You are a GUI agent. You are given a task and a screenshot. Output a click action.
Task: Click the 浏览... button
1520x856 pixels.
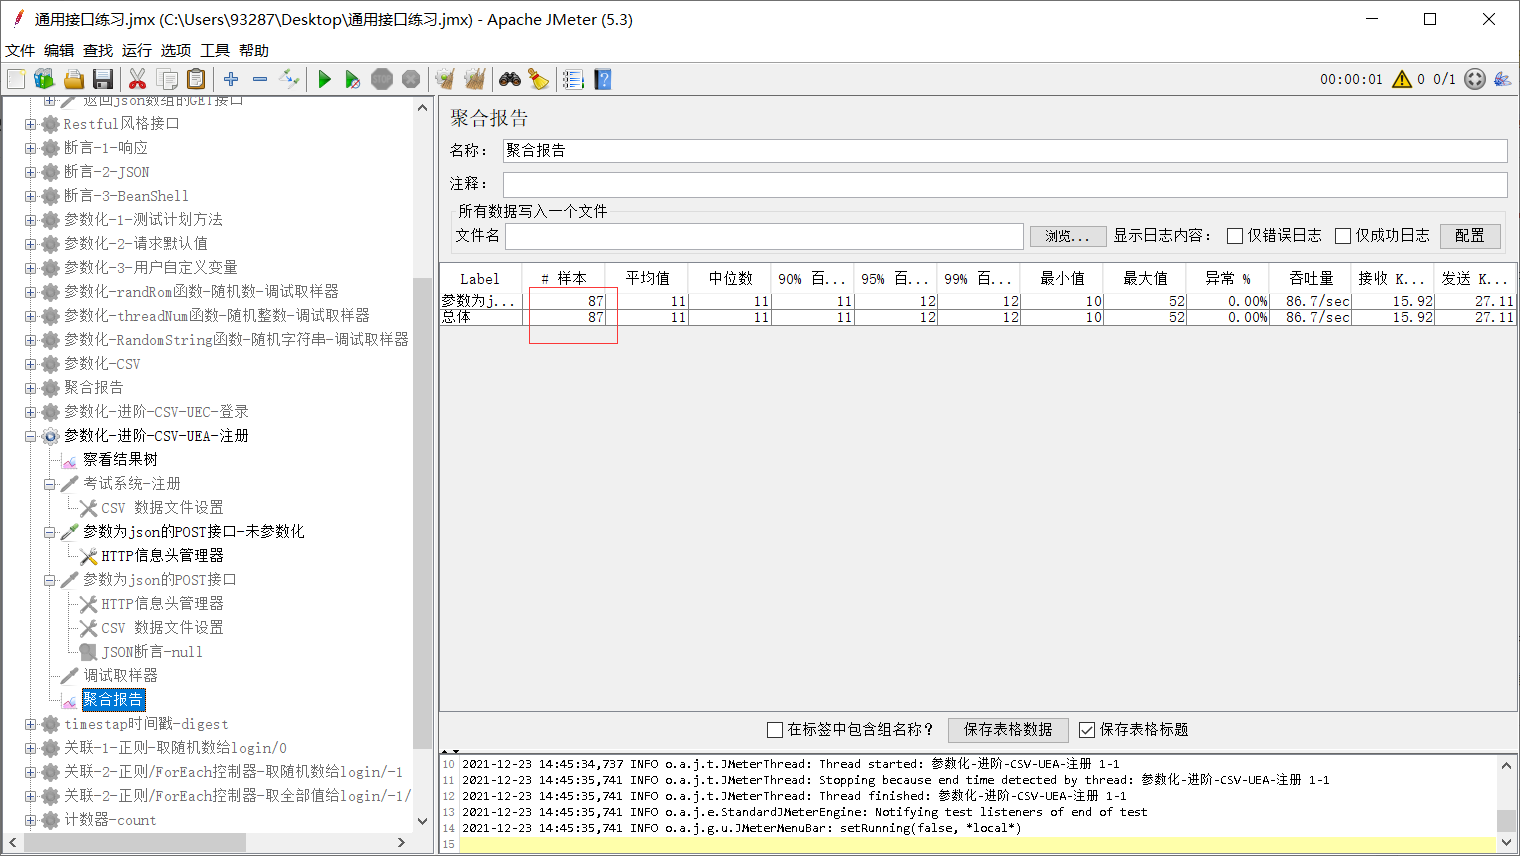[1068, 236]
